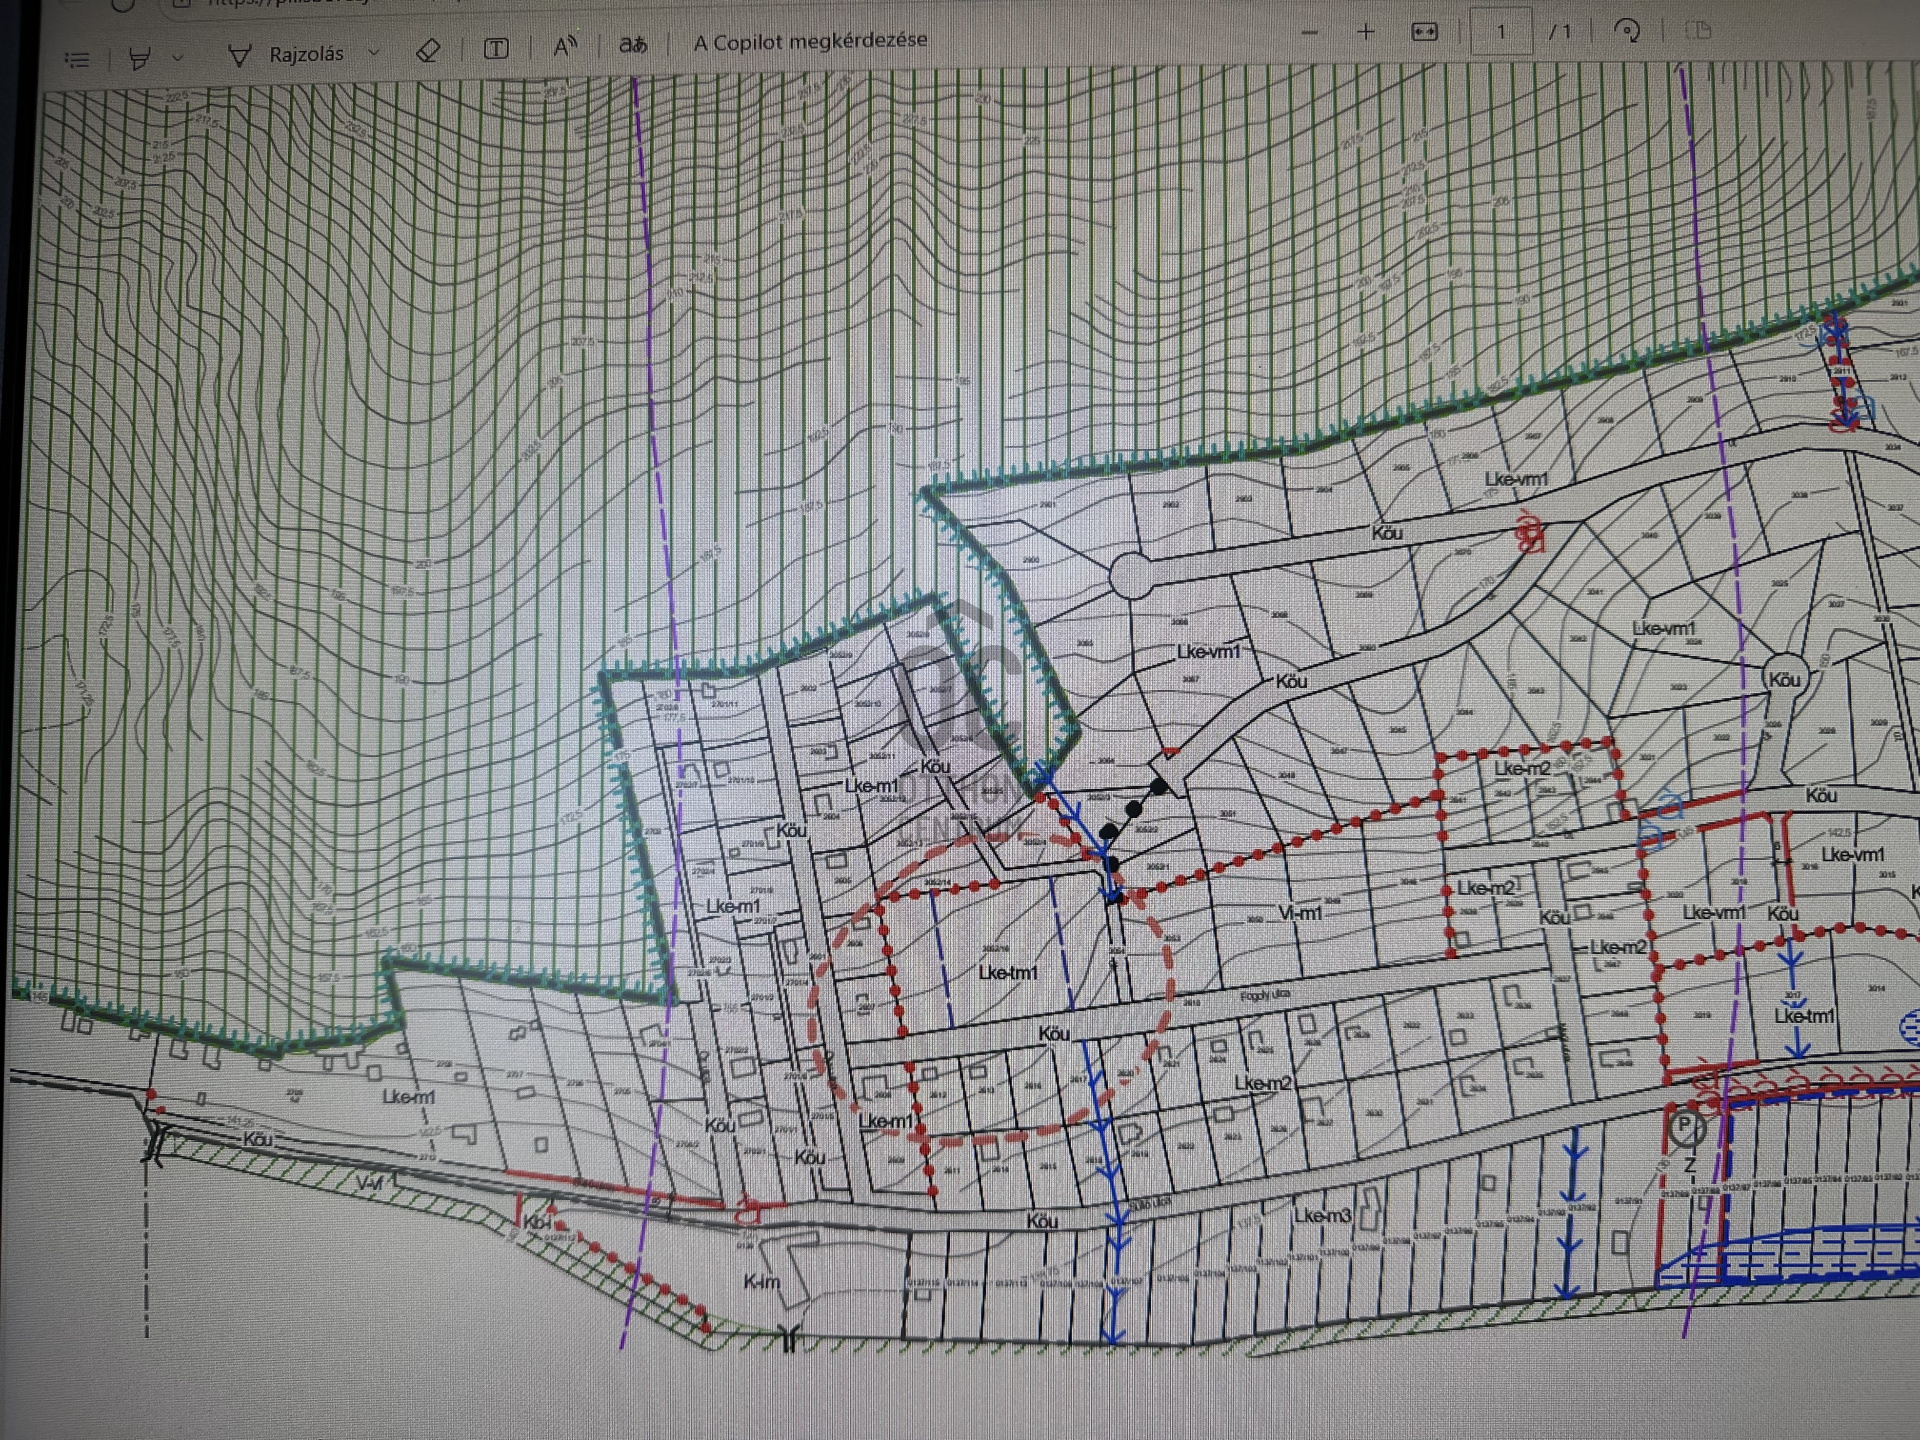Rotate the PDF page
Image resolution: width=1920 pixels, height=1440 pixels.
[1628, 31]
